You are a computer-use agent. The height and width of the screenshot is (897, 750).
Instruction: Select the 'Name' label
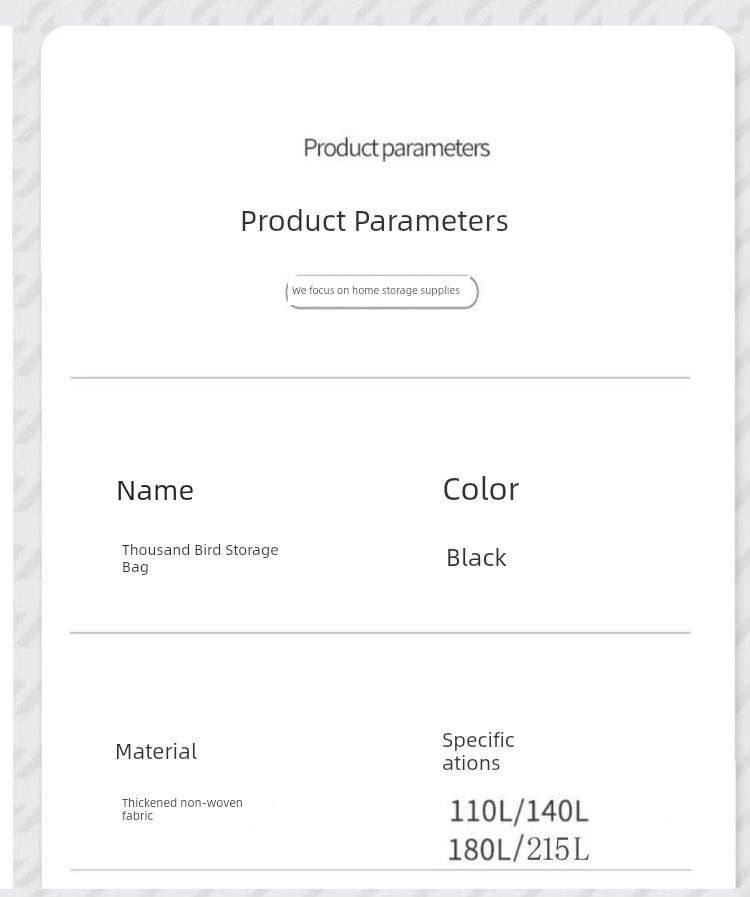pos(155,490)
